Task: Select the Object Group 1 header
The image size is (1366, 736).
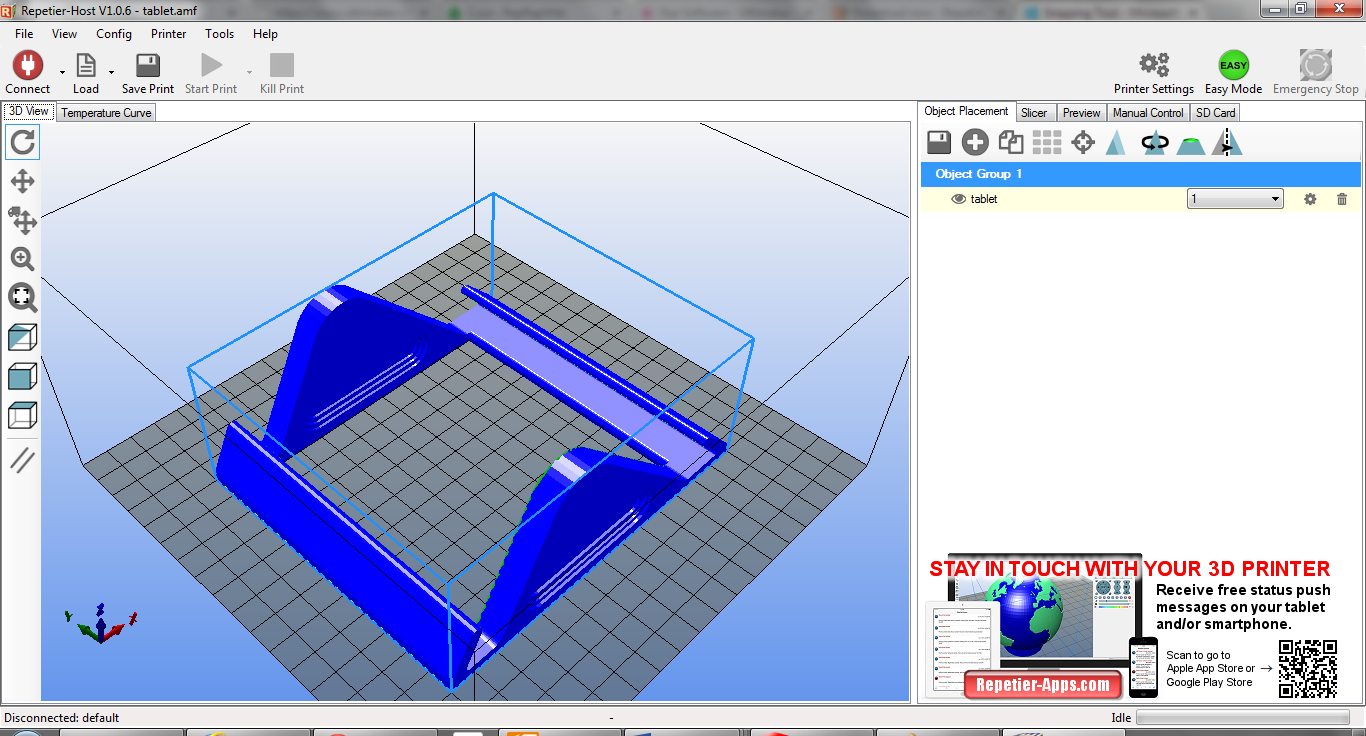Action: pyautogui.click(x=1141, y=174)
